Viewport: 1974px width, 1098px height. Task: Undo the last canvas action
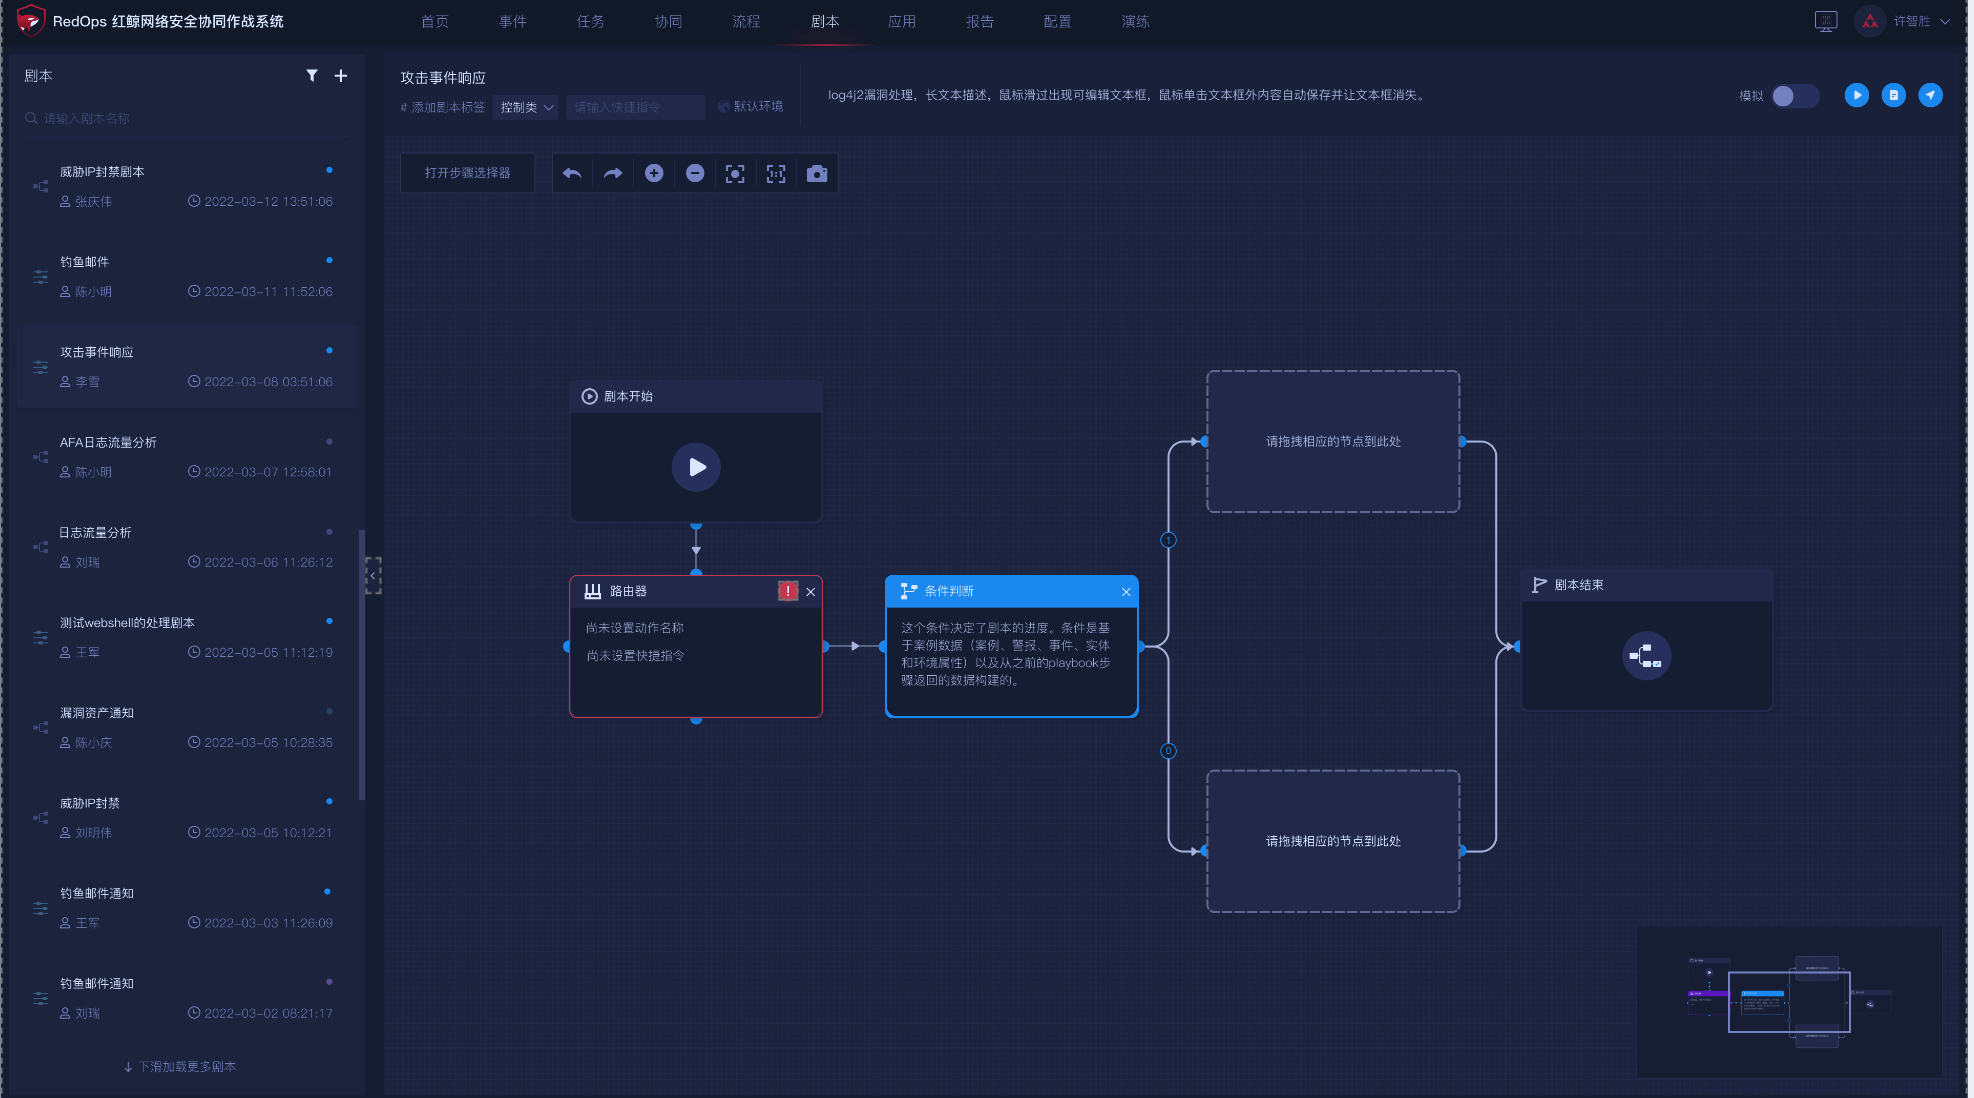pyautogui.click(x=572, y=173)
